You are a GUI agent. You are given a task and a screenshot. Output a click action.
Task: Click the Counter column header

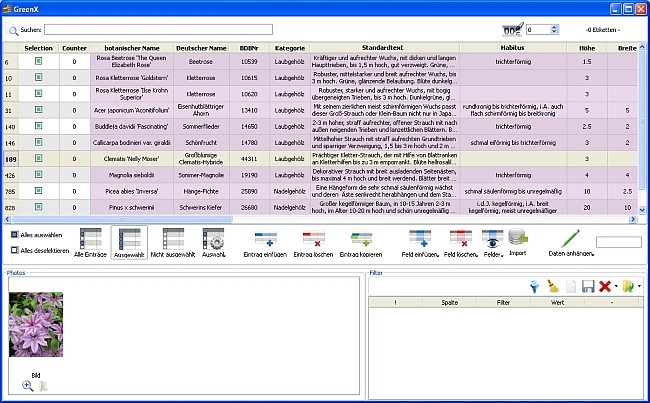pyautogui.click(x=74, y=48)
